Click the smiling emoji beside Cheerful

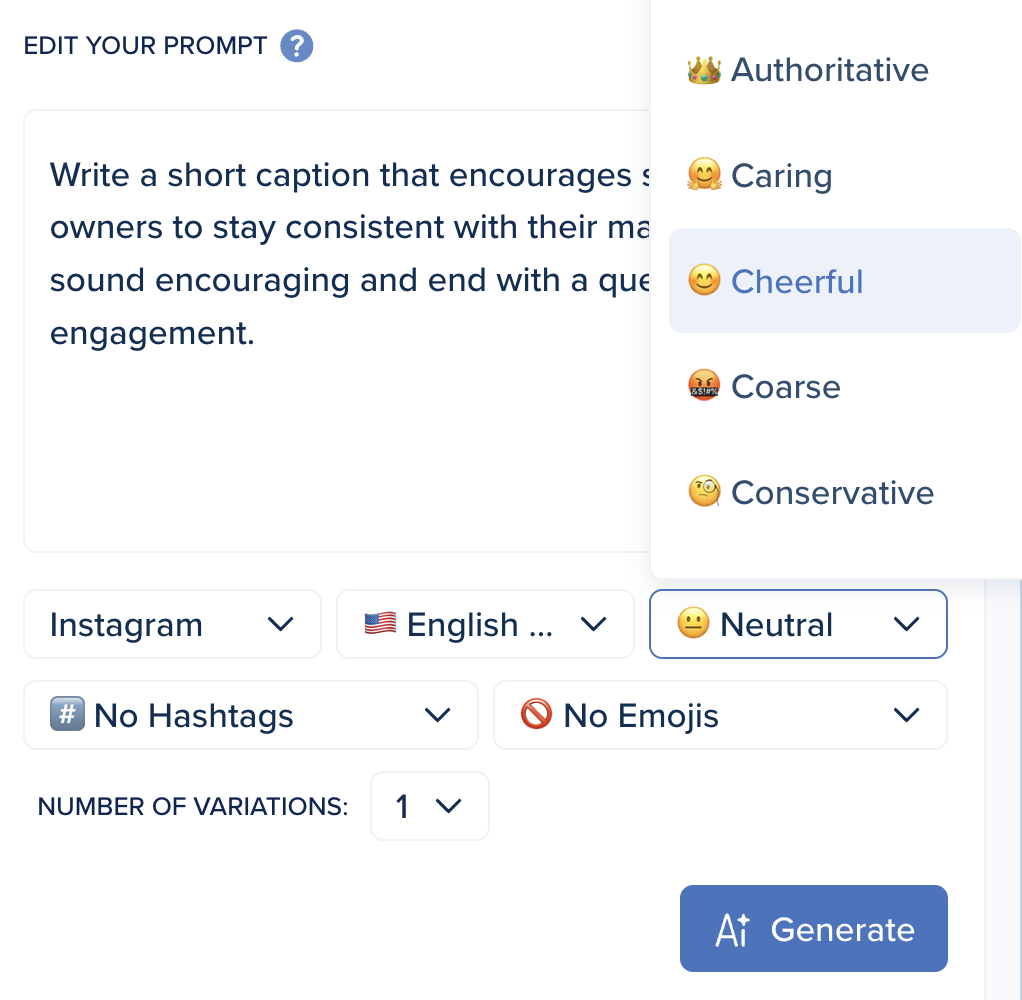coord(704,282)
